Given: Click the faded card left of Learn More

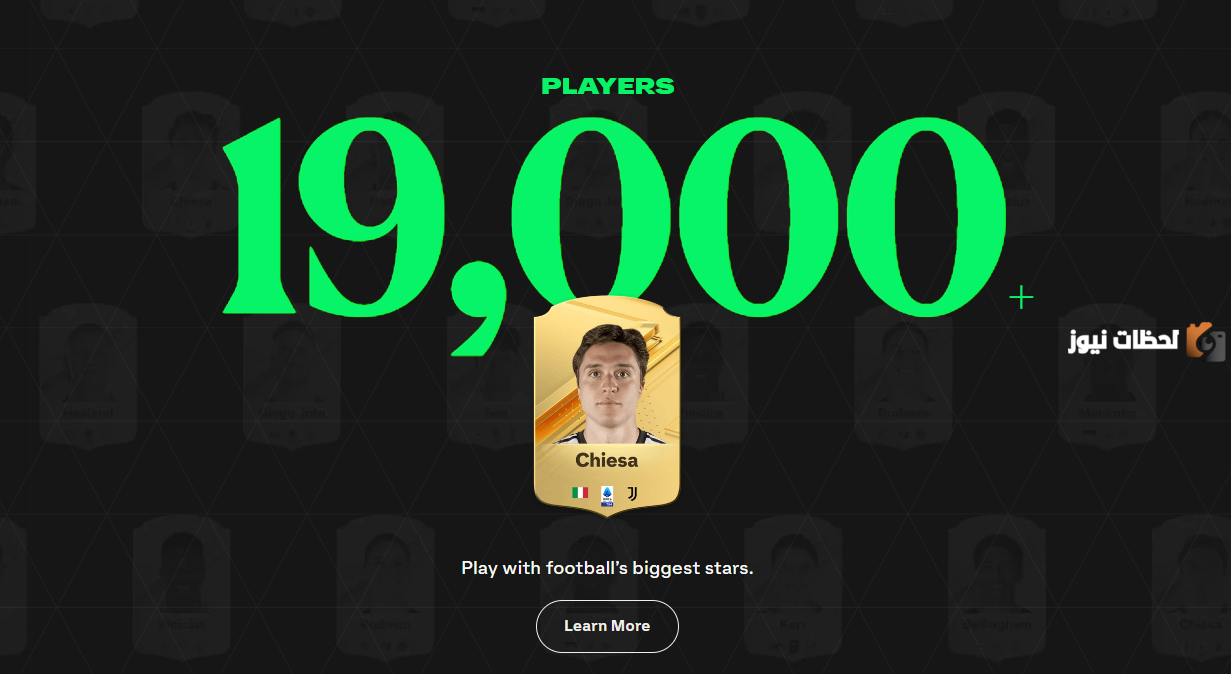Looking at the screenshot, I should [385, 588].
